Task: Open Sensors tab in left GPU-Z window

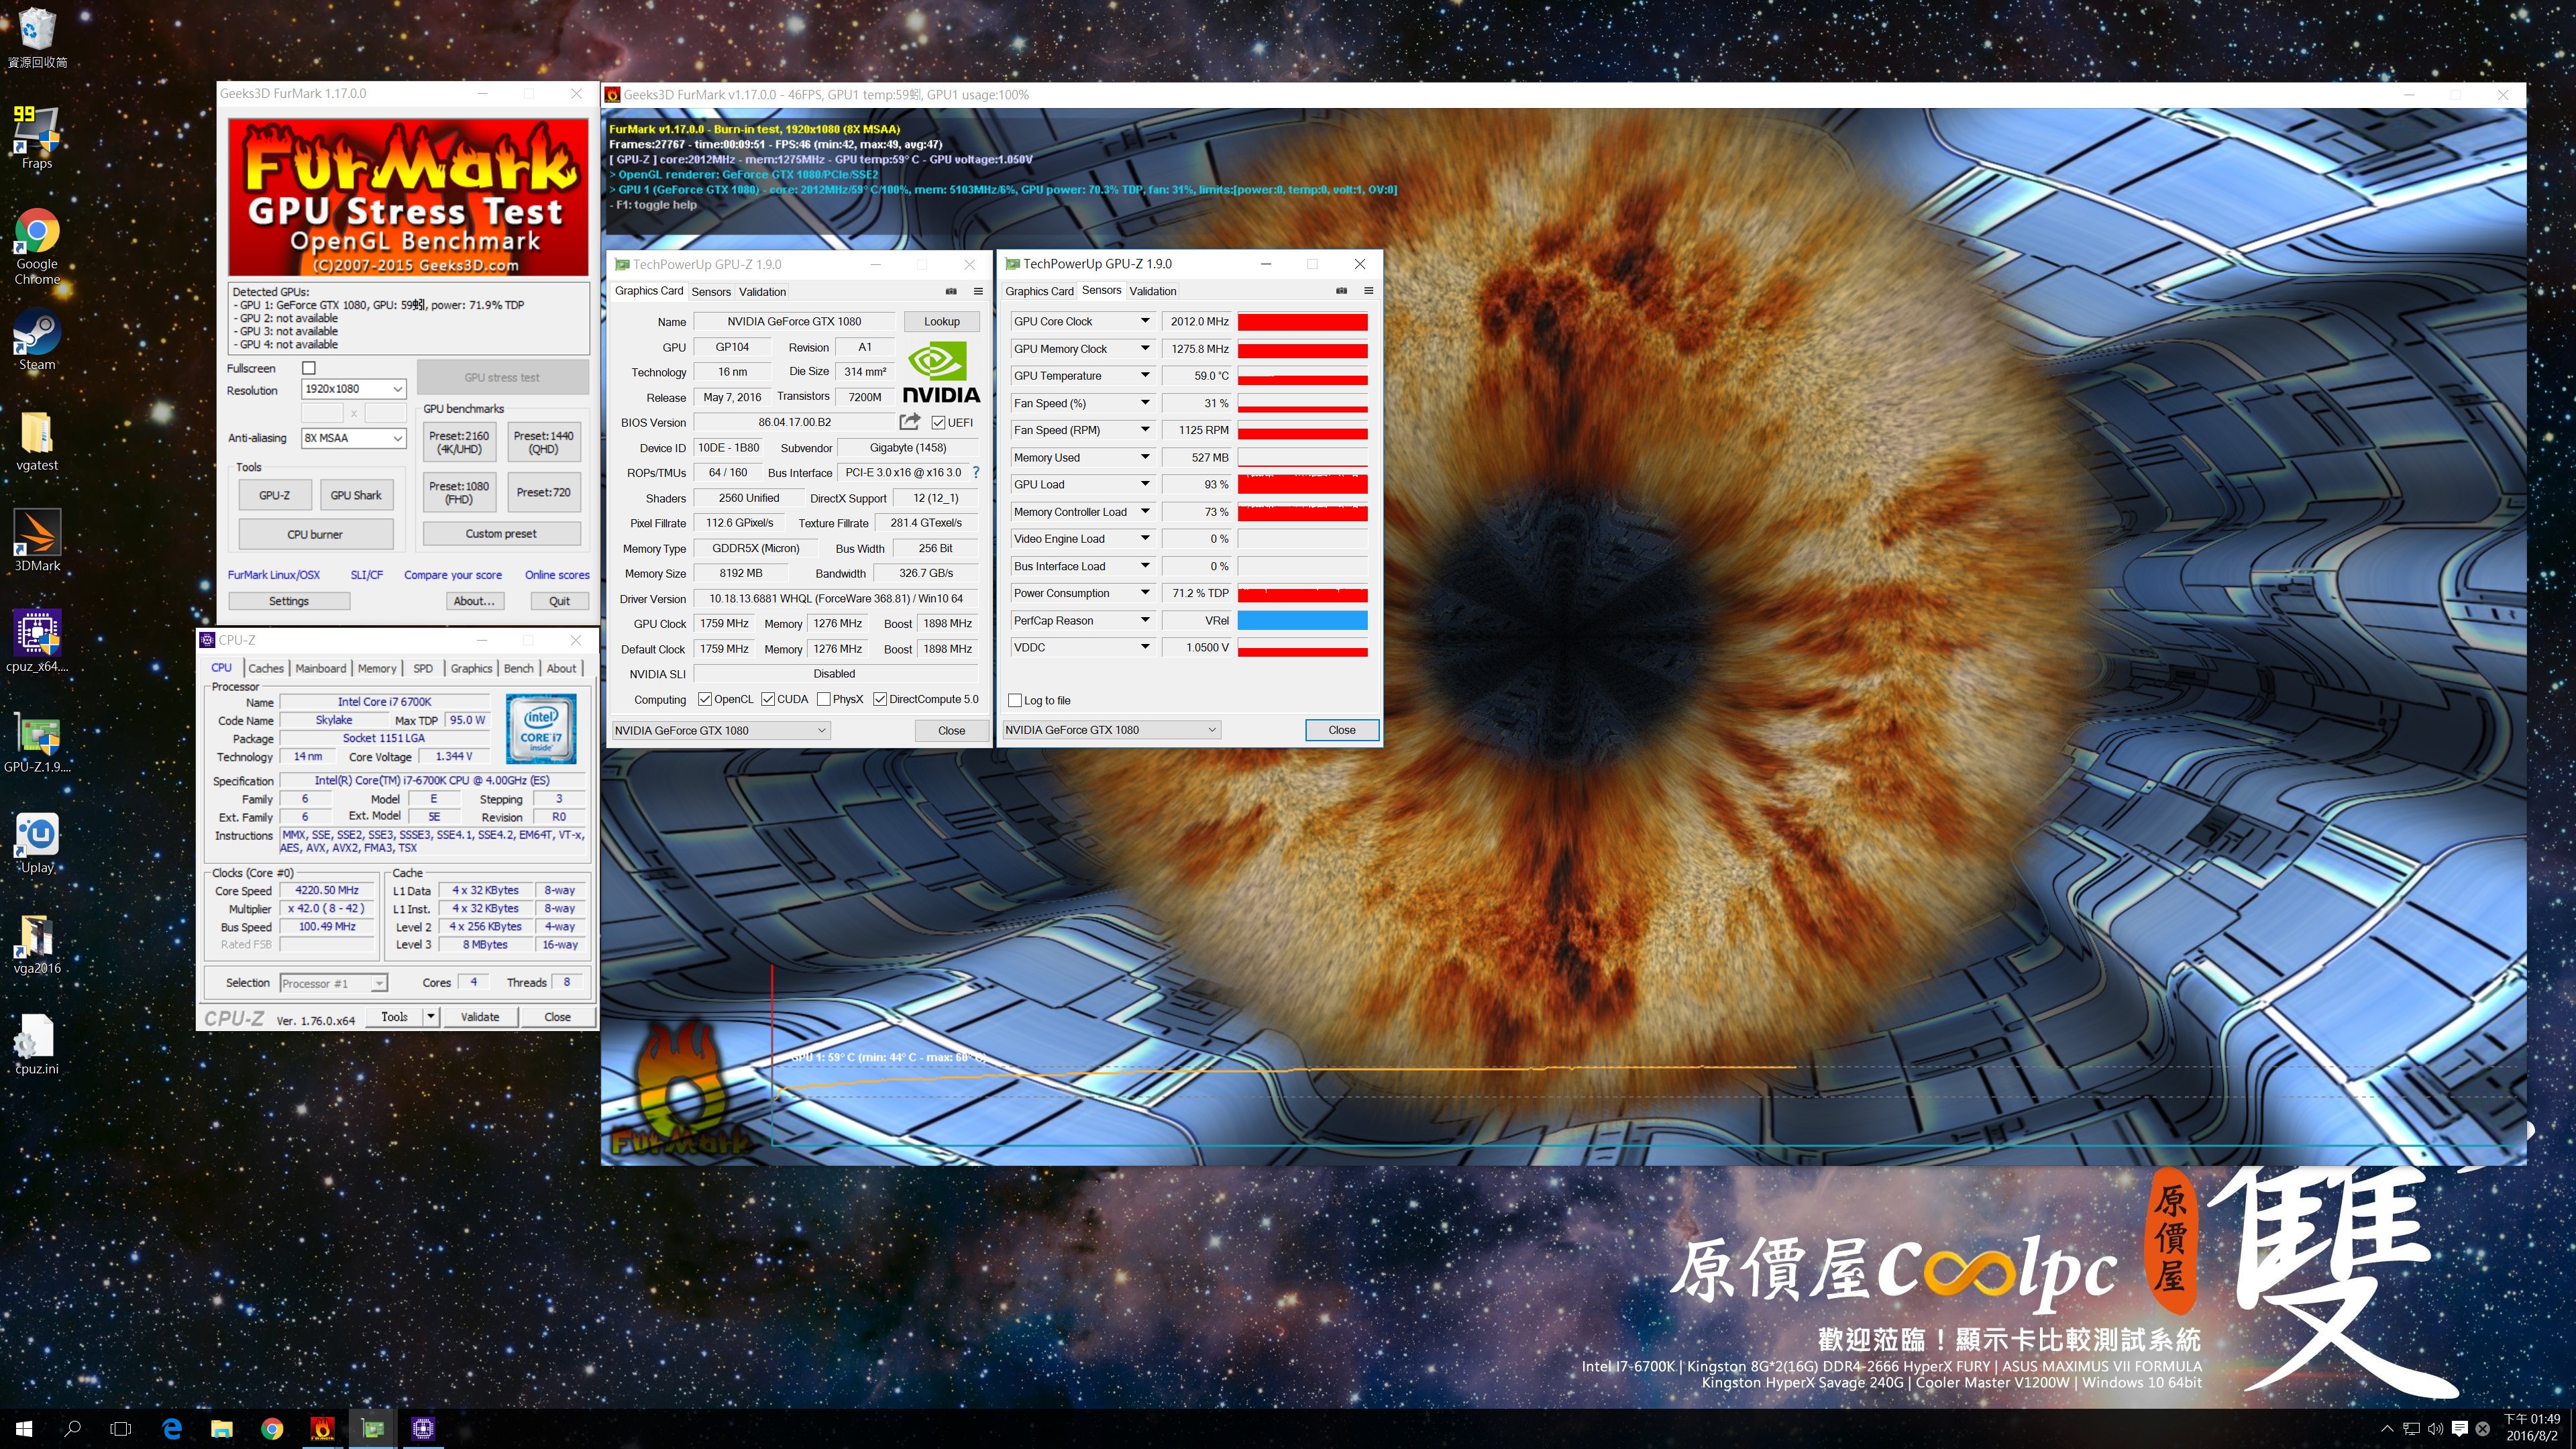Action: click(x=711, y=292)
